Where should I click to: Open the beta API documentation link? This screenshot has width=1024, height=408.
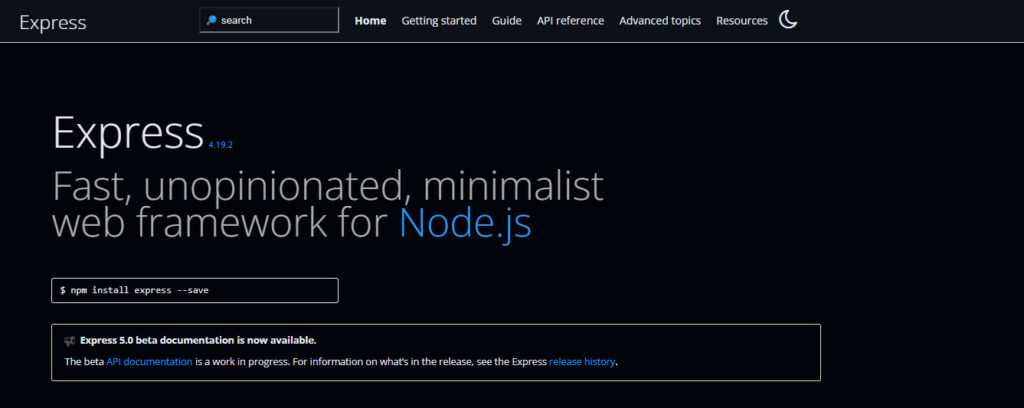coord(150,362)
